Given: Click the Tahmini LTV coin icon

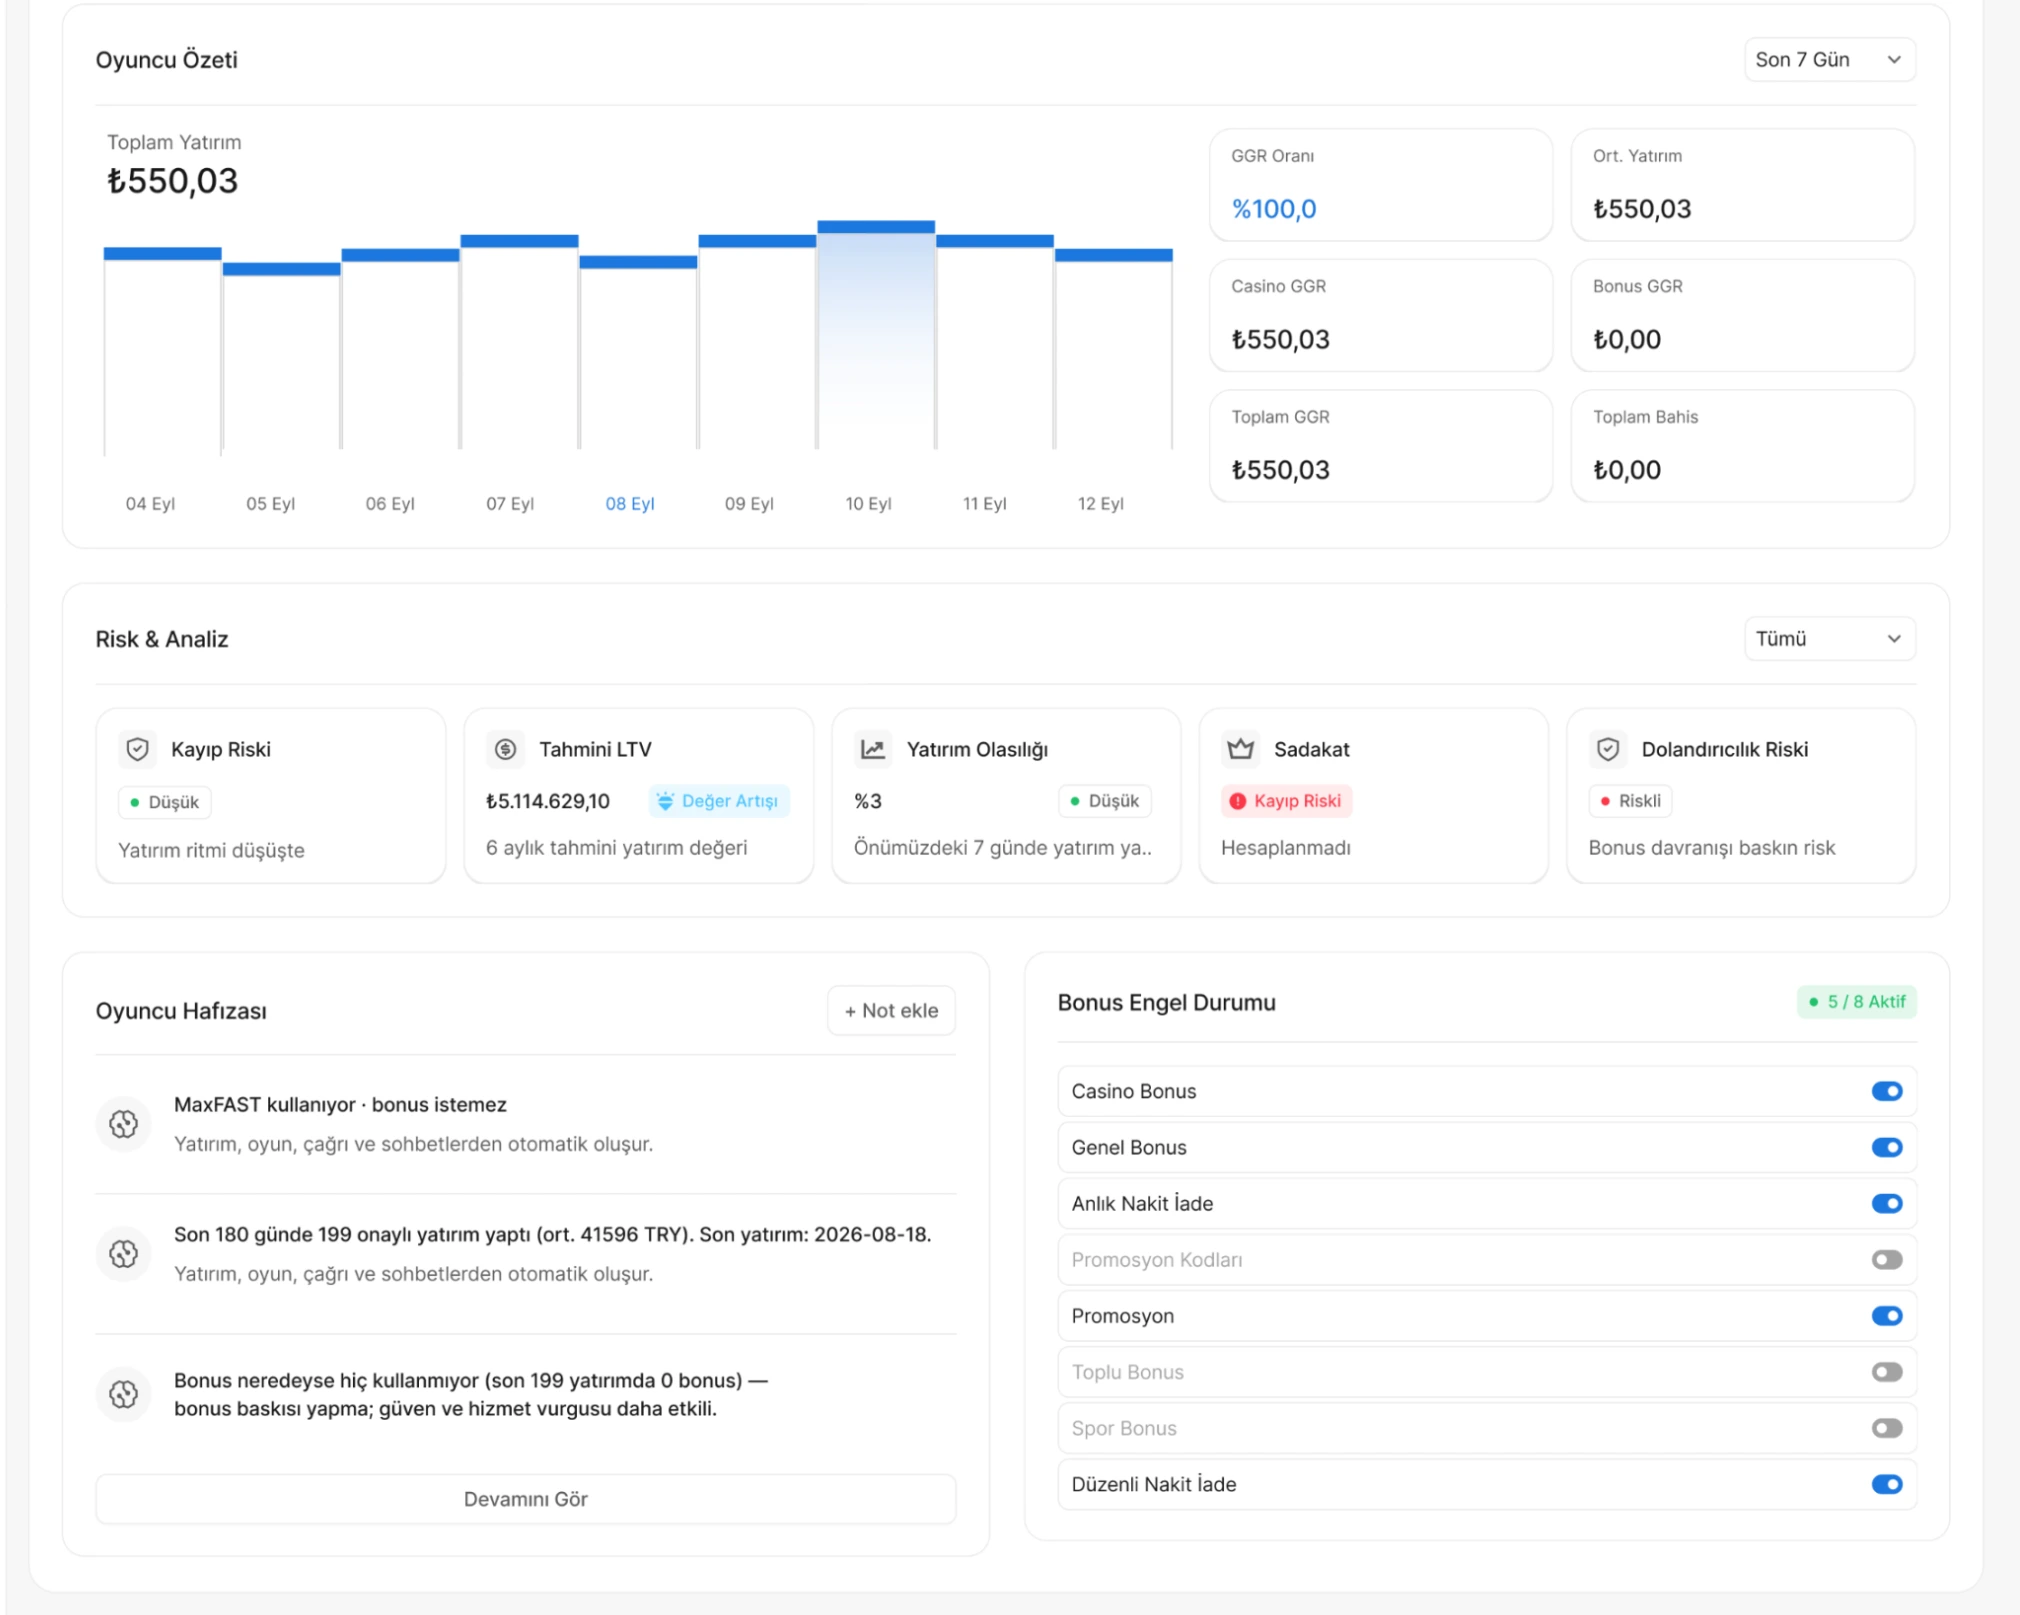Looking at the screenshot, I should point(506,749).
